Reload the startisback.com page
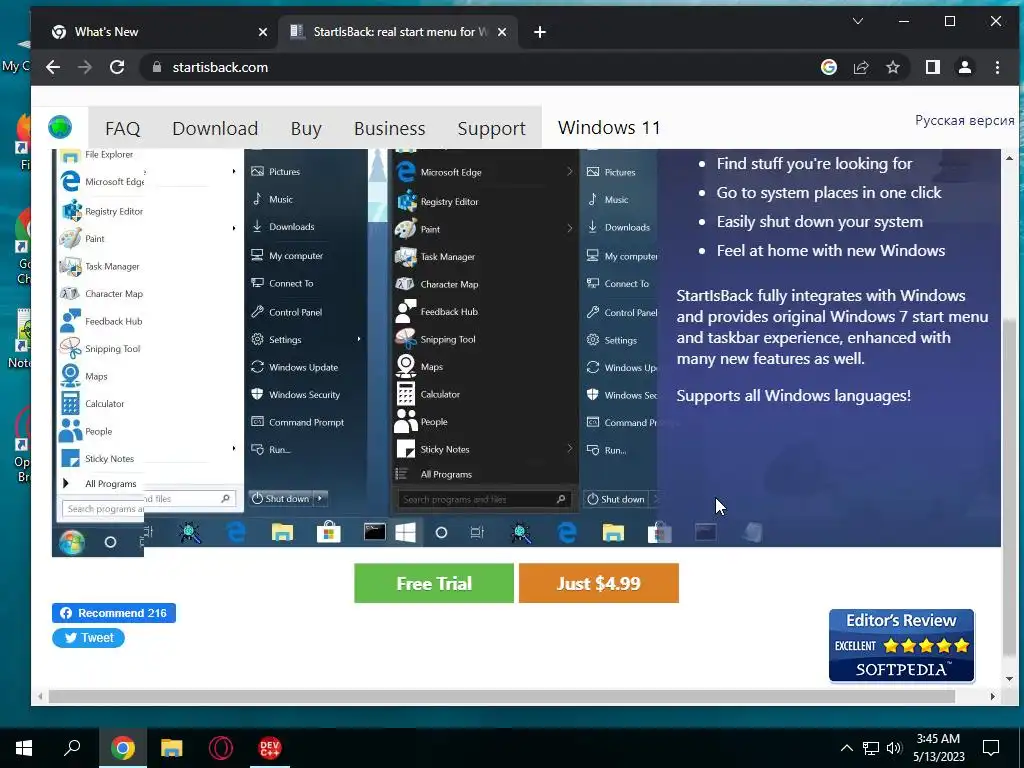Screen dimensions: 1024x768 coord(117,67)
